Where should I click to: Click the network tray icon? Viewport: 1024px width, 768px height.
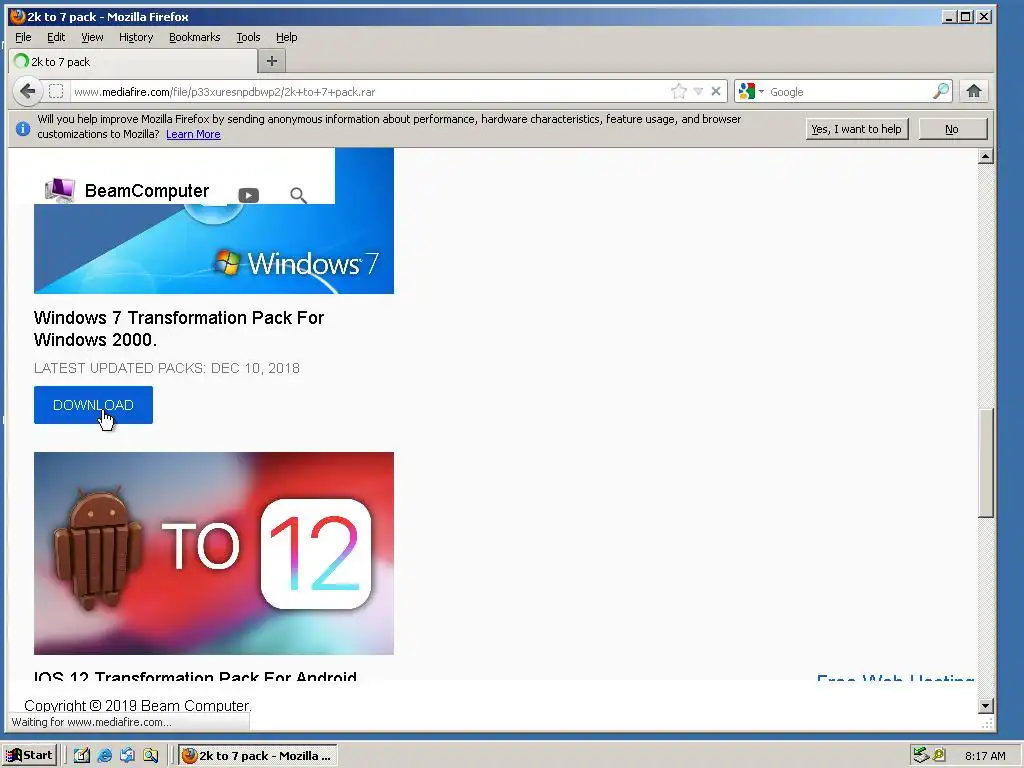click(921, 756)
